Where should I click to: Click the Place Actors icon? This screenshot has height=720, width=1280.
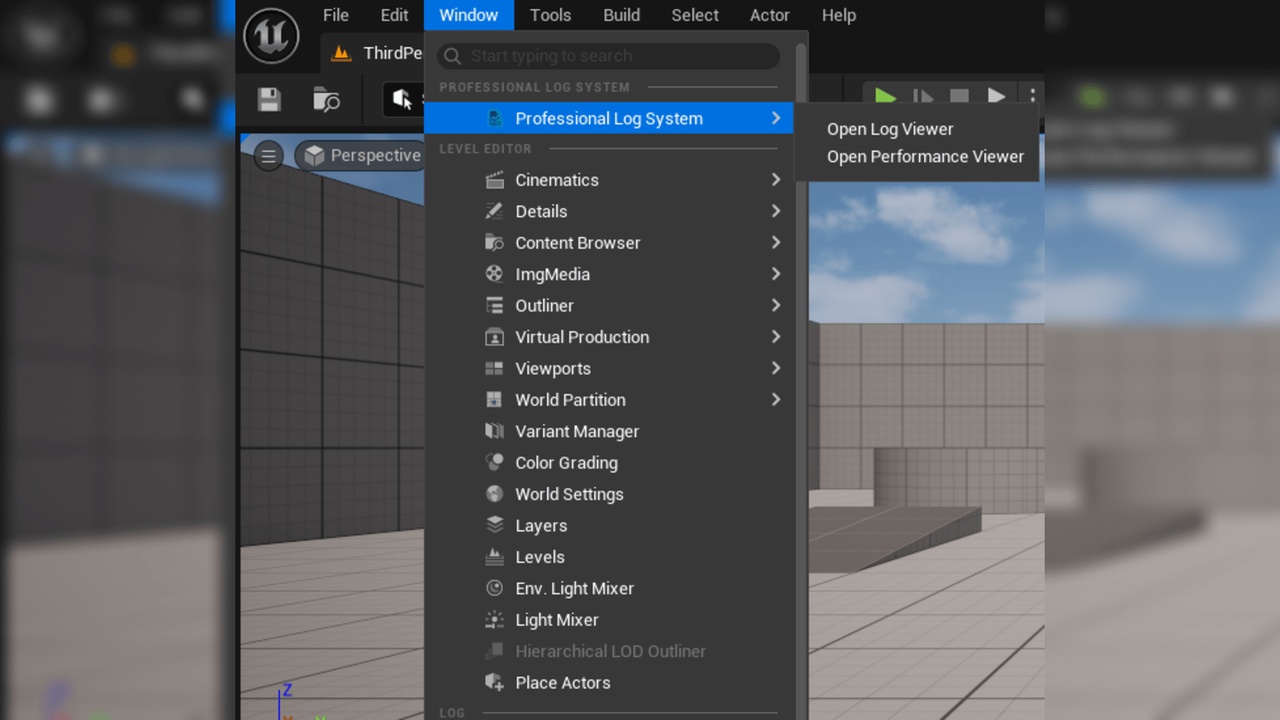pyautogui.click(x=494, y=683)
